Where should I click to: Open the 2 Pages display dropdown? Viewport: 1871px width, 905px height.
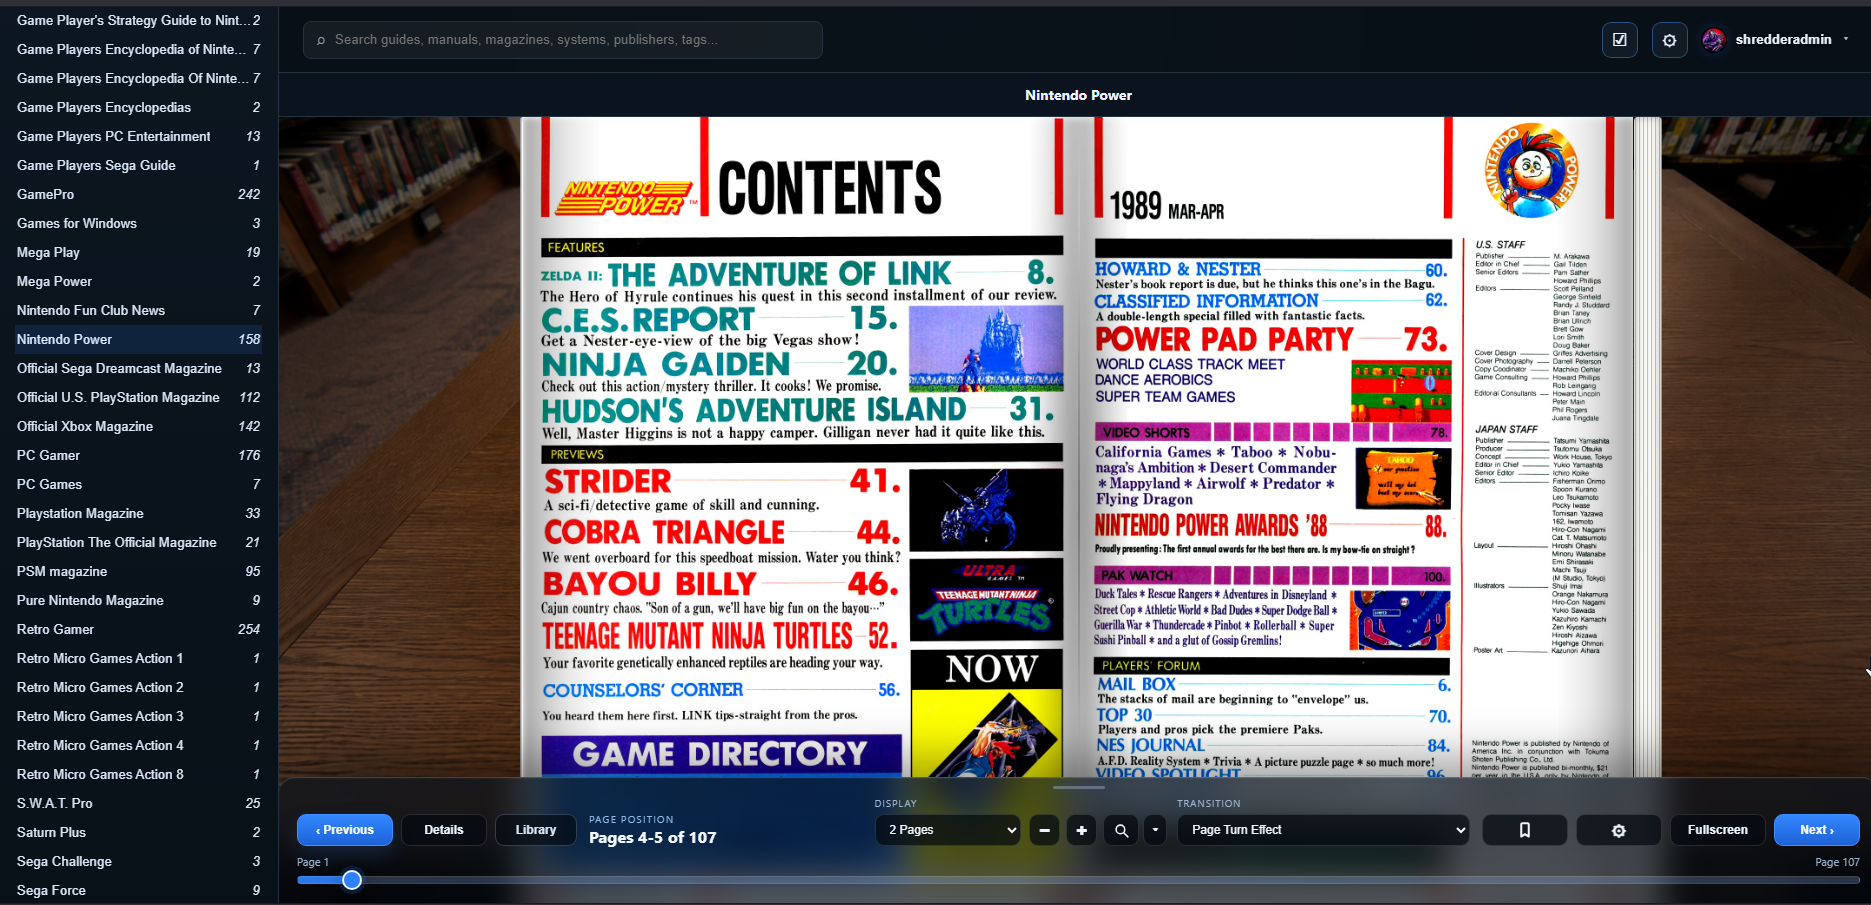click(x=948, y=830)
